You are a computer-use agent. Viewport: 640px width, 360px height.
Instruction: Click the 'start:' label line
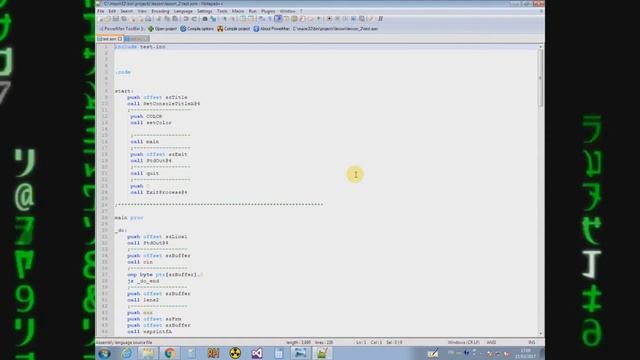tap(124, 91)
